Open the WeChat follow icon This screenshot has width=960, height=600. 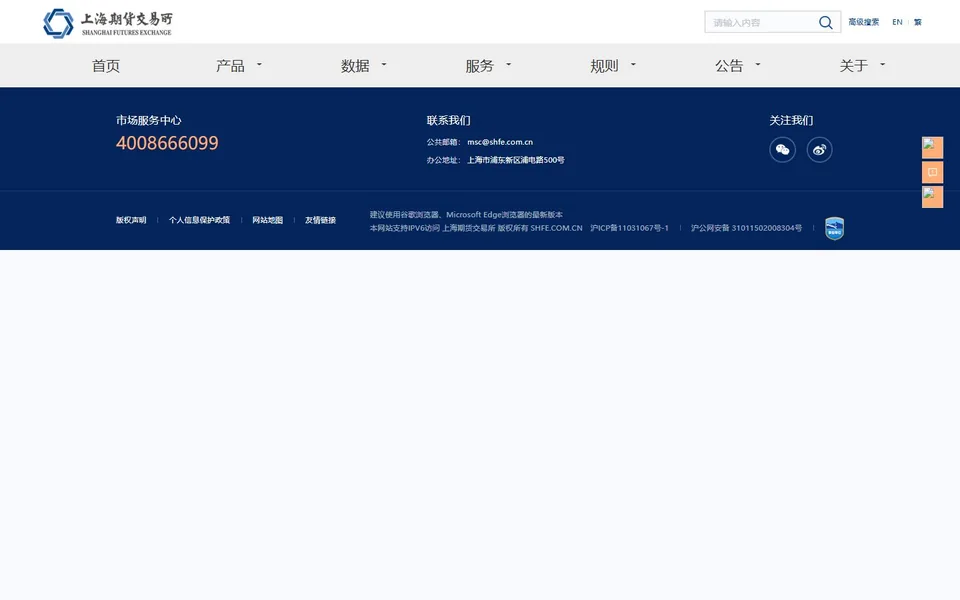tap(782, 149)
